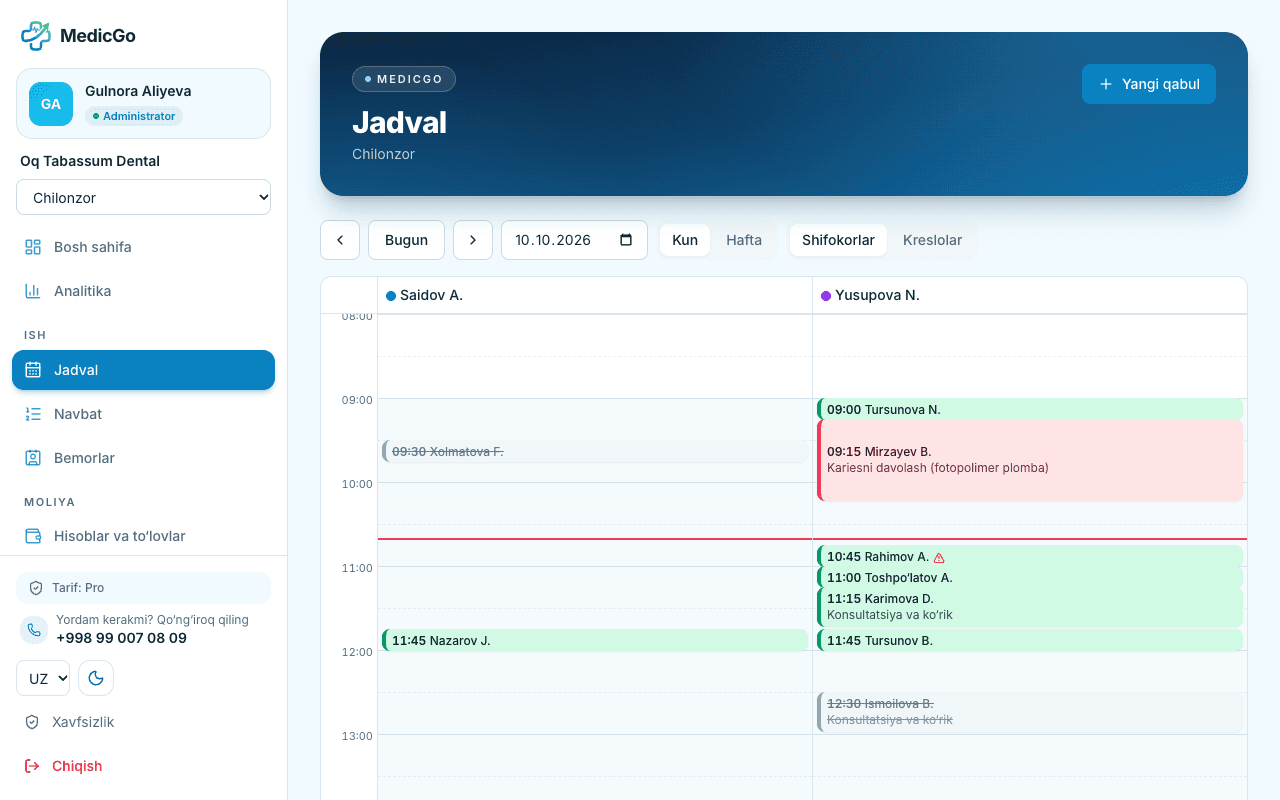
Task: Click the MedicGo logo icon
Action: click(36, 36)
